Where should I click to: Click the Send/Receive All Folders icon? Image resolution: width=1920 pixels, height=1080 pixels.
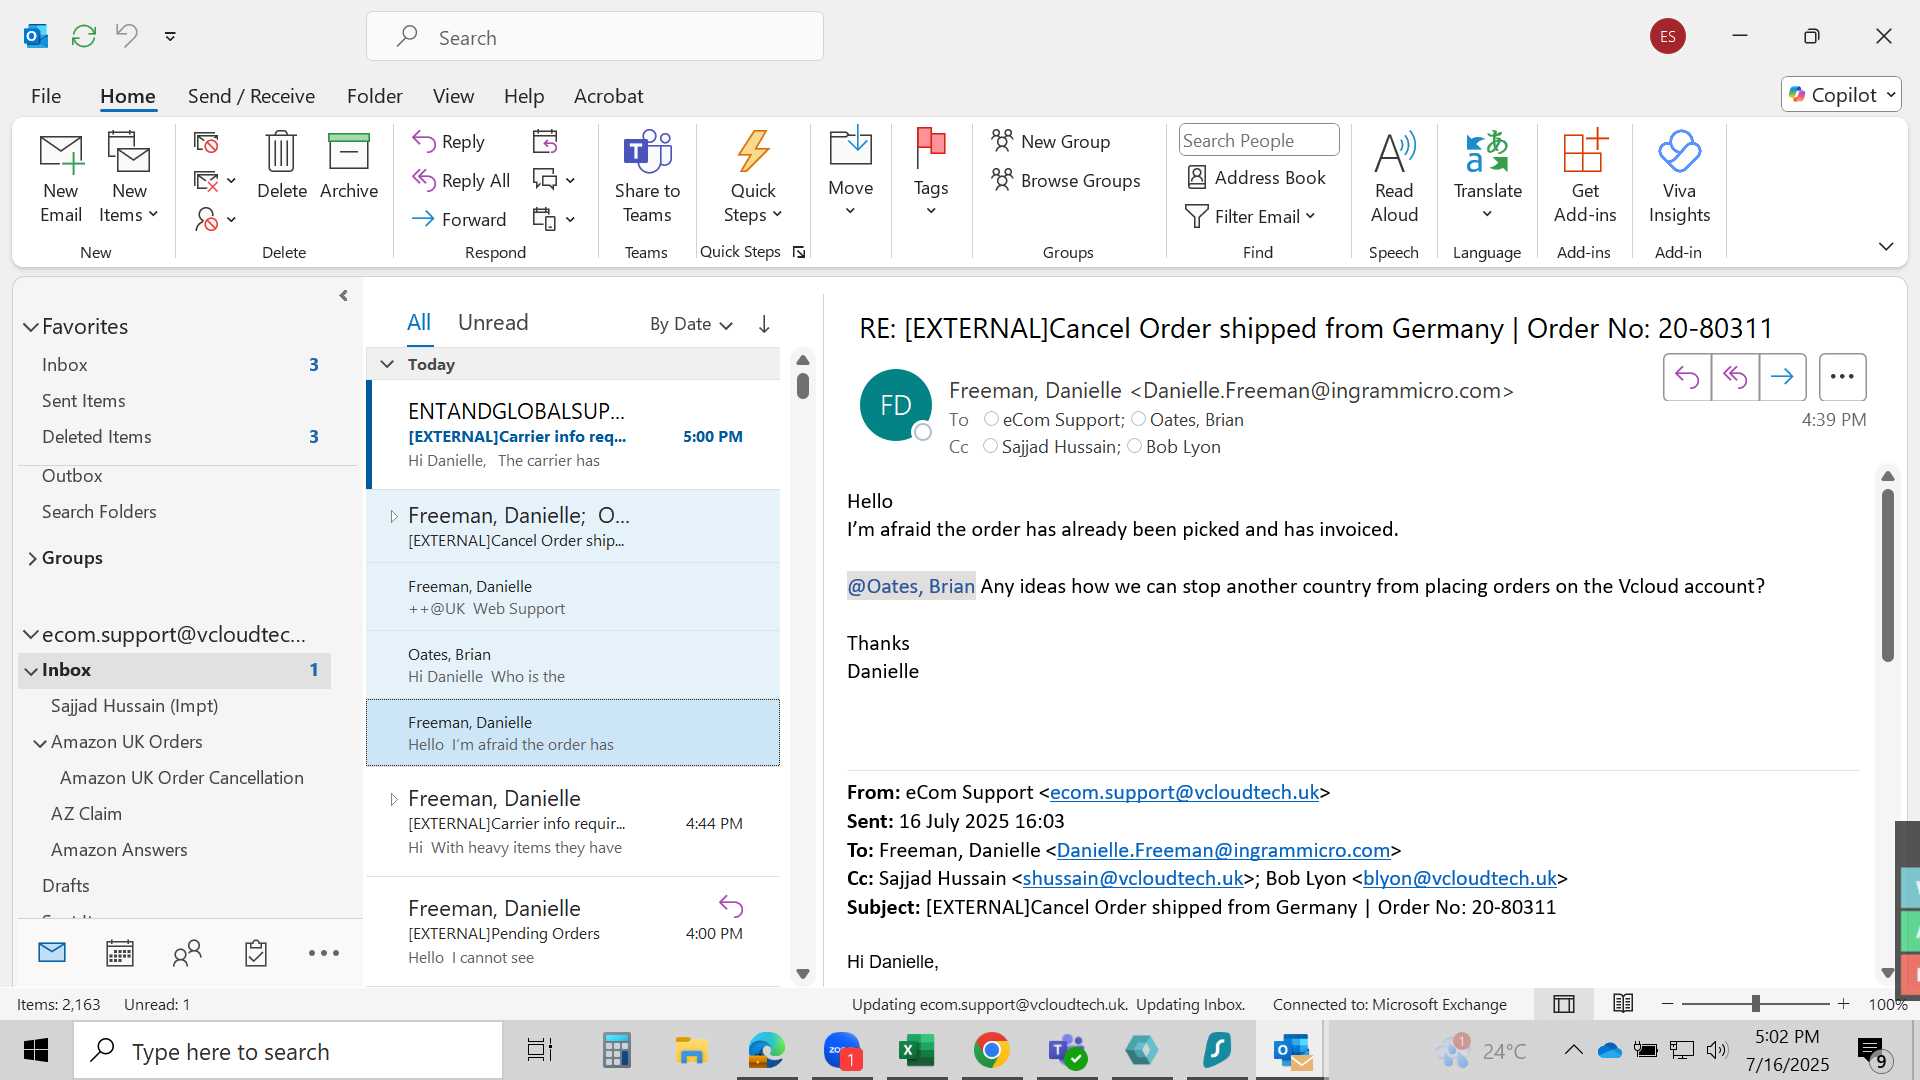point(83,36)
